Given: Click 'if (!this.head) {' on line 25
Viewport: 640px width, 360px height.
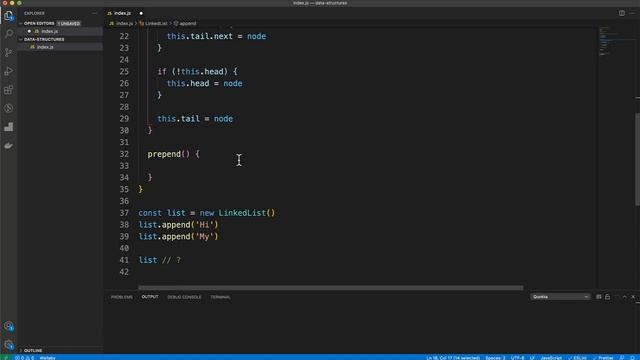Looking at the screenshot, I should 198,71.
